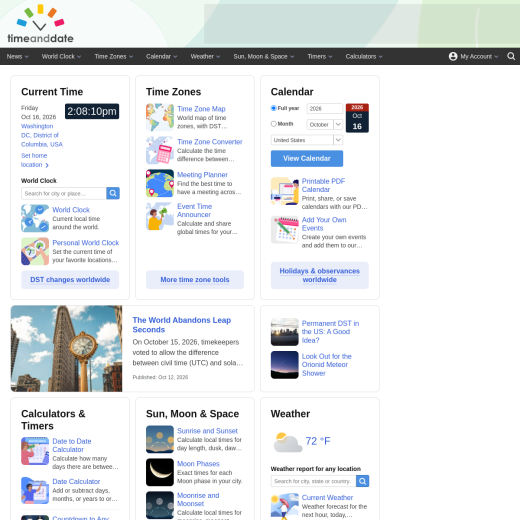Open the Calculators menu

point(364,57)
